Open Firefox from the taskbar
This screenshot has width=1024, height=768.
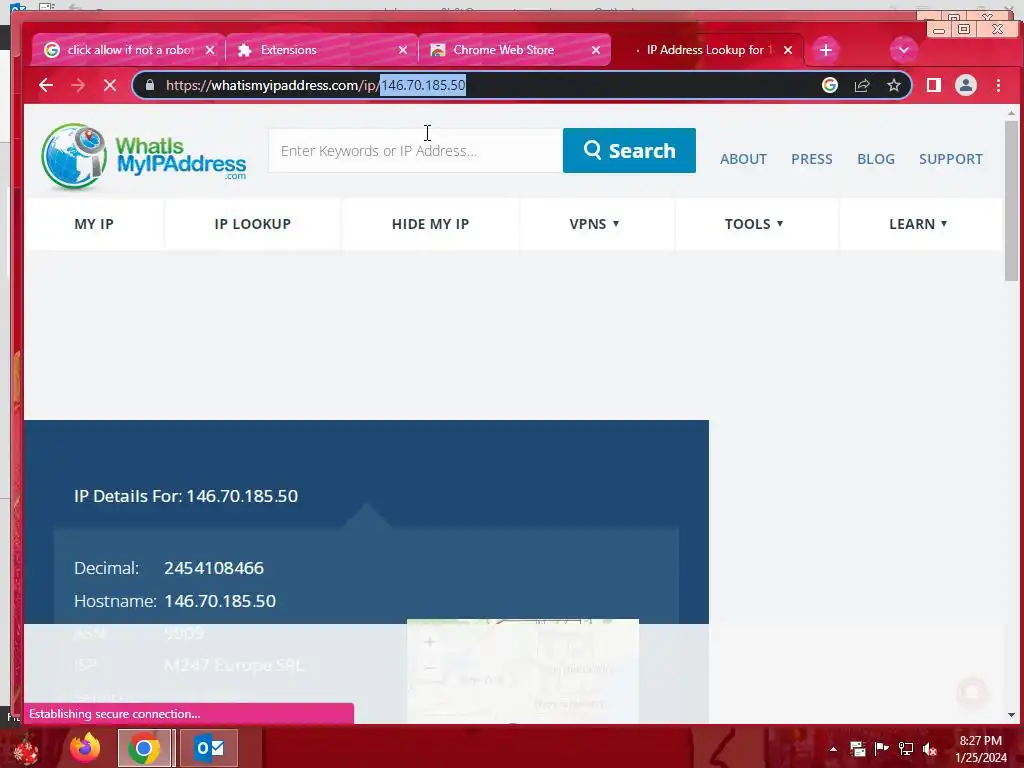[85, 748]
